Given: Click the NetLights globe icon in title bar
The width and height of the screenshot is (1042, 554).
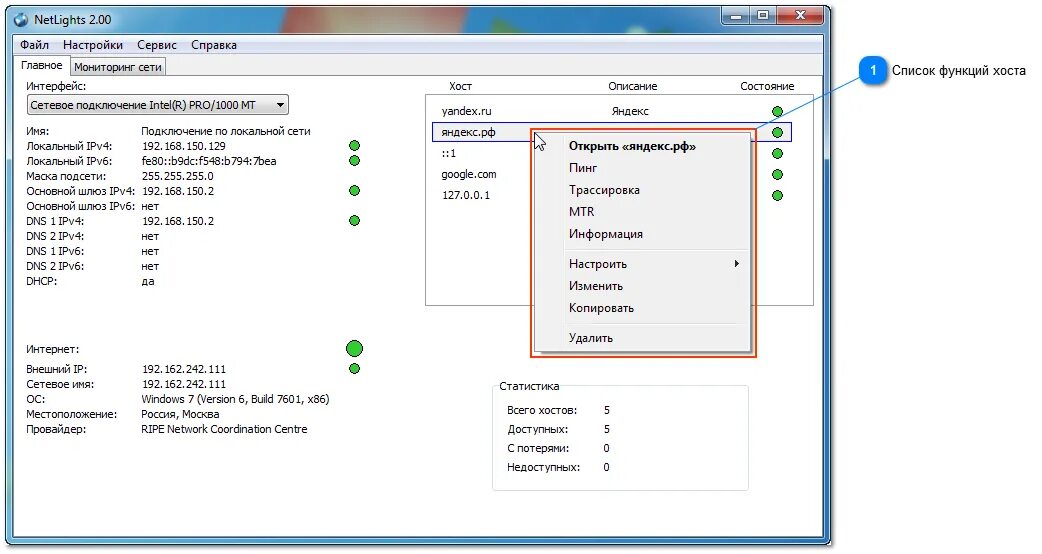Looking at the screenshot, I should pyautogui.click(x=21, y=19).
